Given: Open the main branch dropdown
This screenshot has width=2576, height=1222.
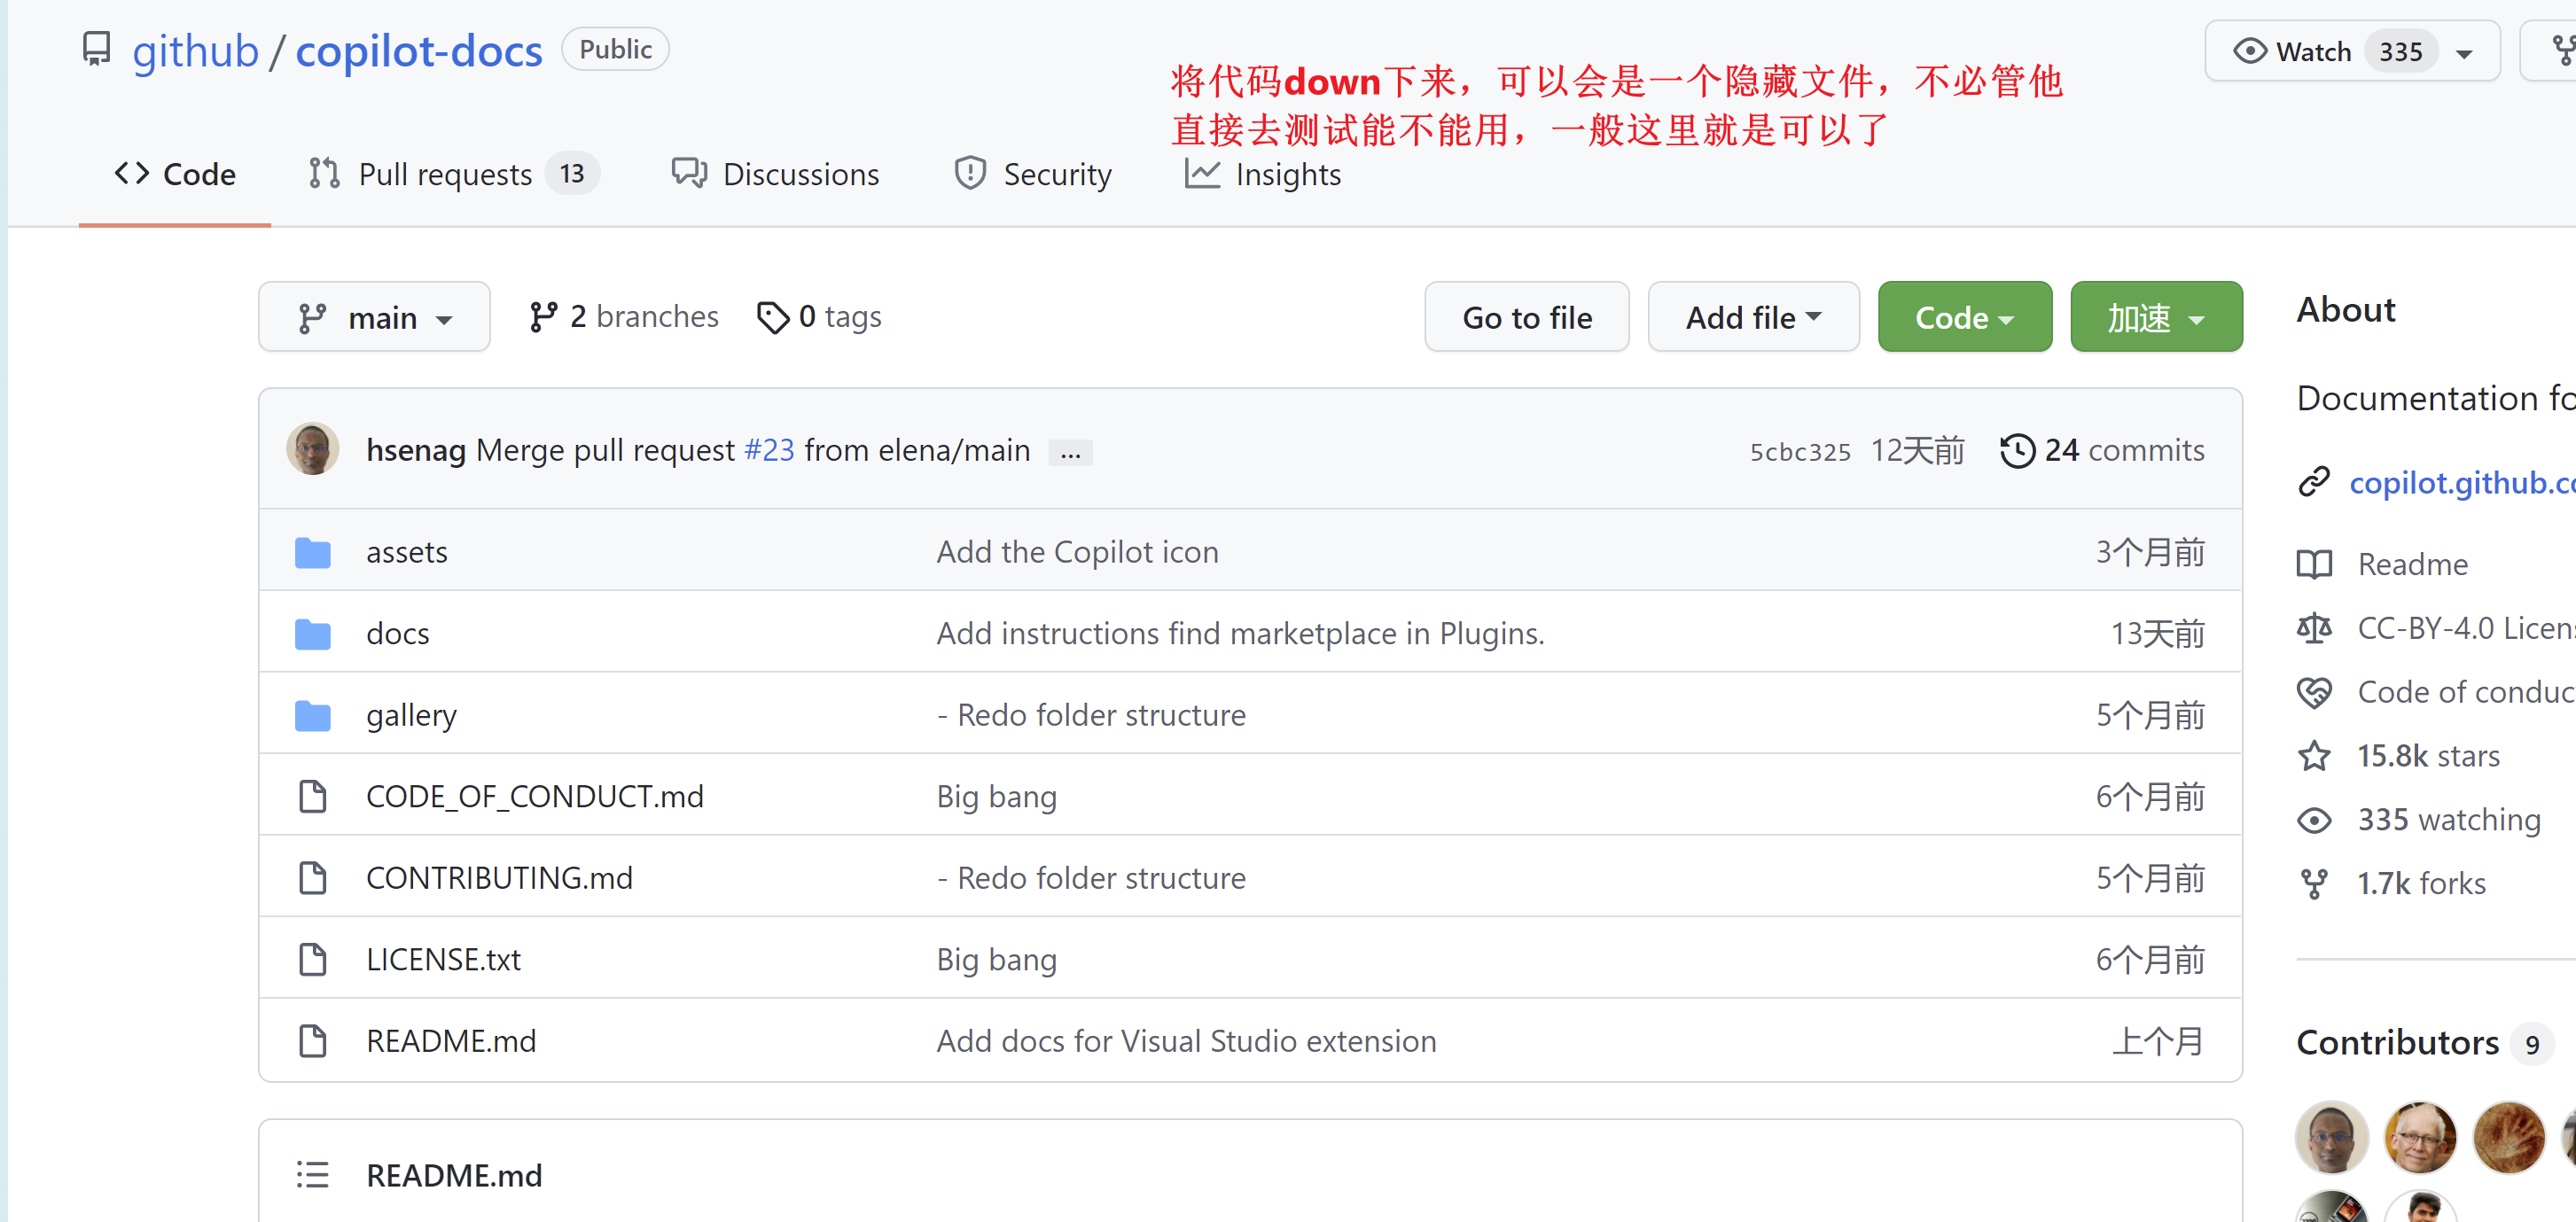Looking at the screenshot, I should (374, 317).
